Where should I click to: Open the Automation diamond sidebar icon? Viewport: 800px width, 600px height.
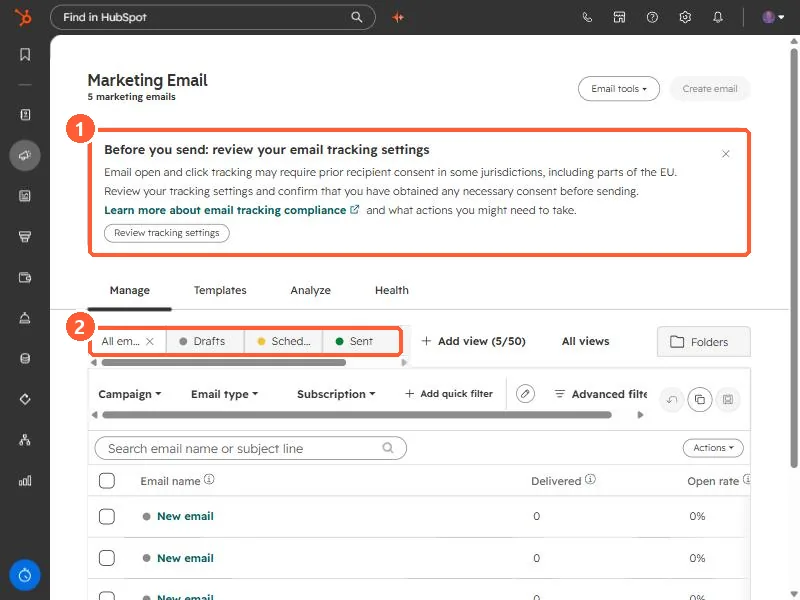[25, 399]
